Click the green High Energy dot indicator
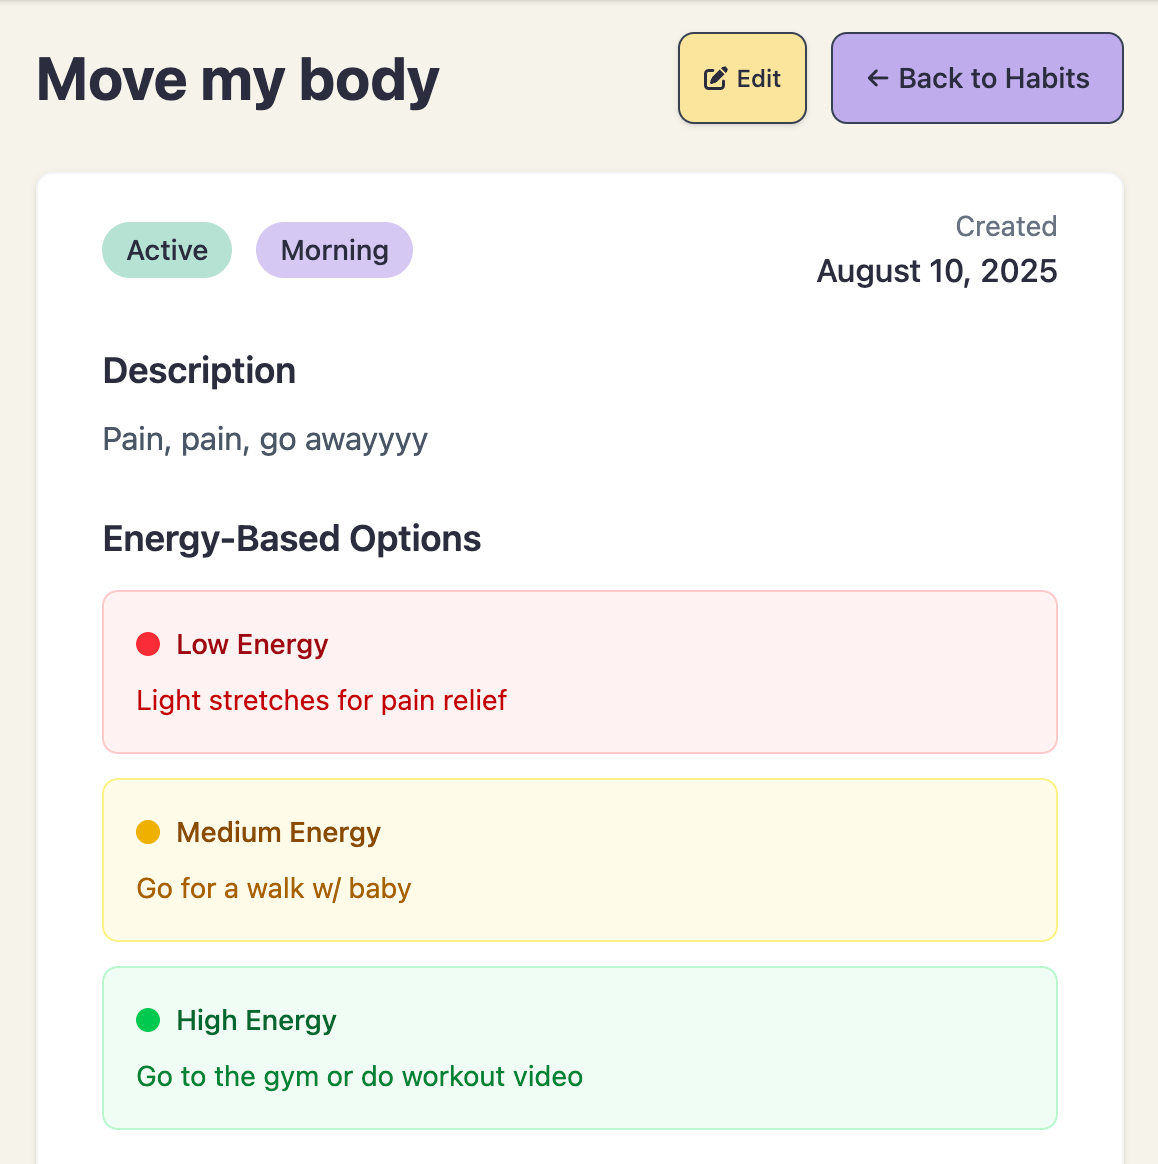1158x1164 pixels. click(148, 1020)
